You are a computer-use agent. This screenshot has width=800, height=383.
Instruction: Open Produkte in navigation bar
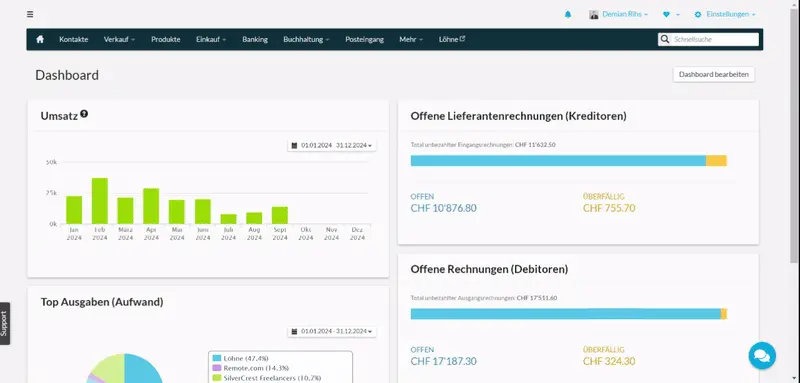point(165,39)
